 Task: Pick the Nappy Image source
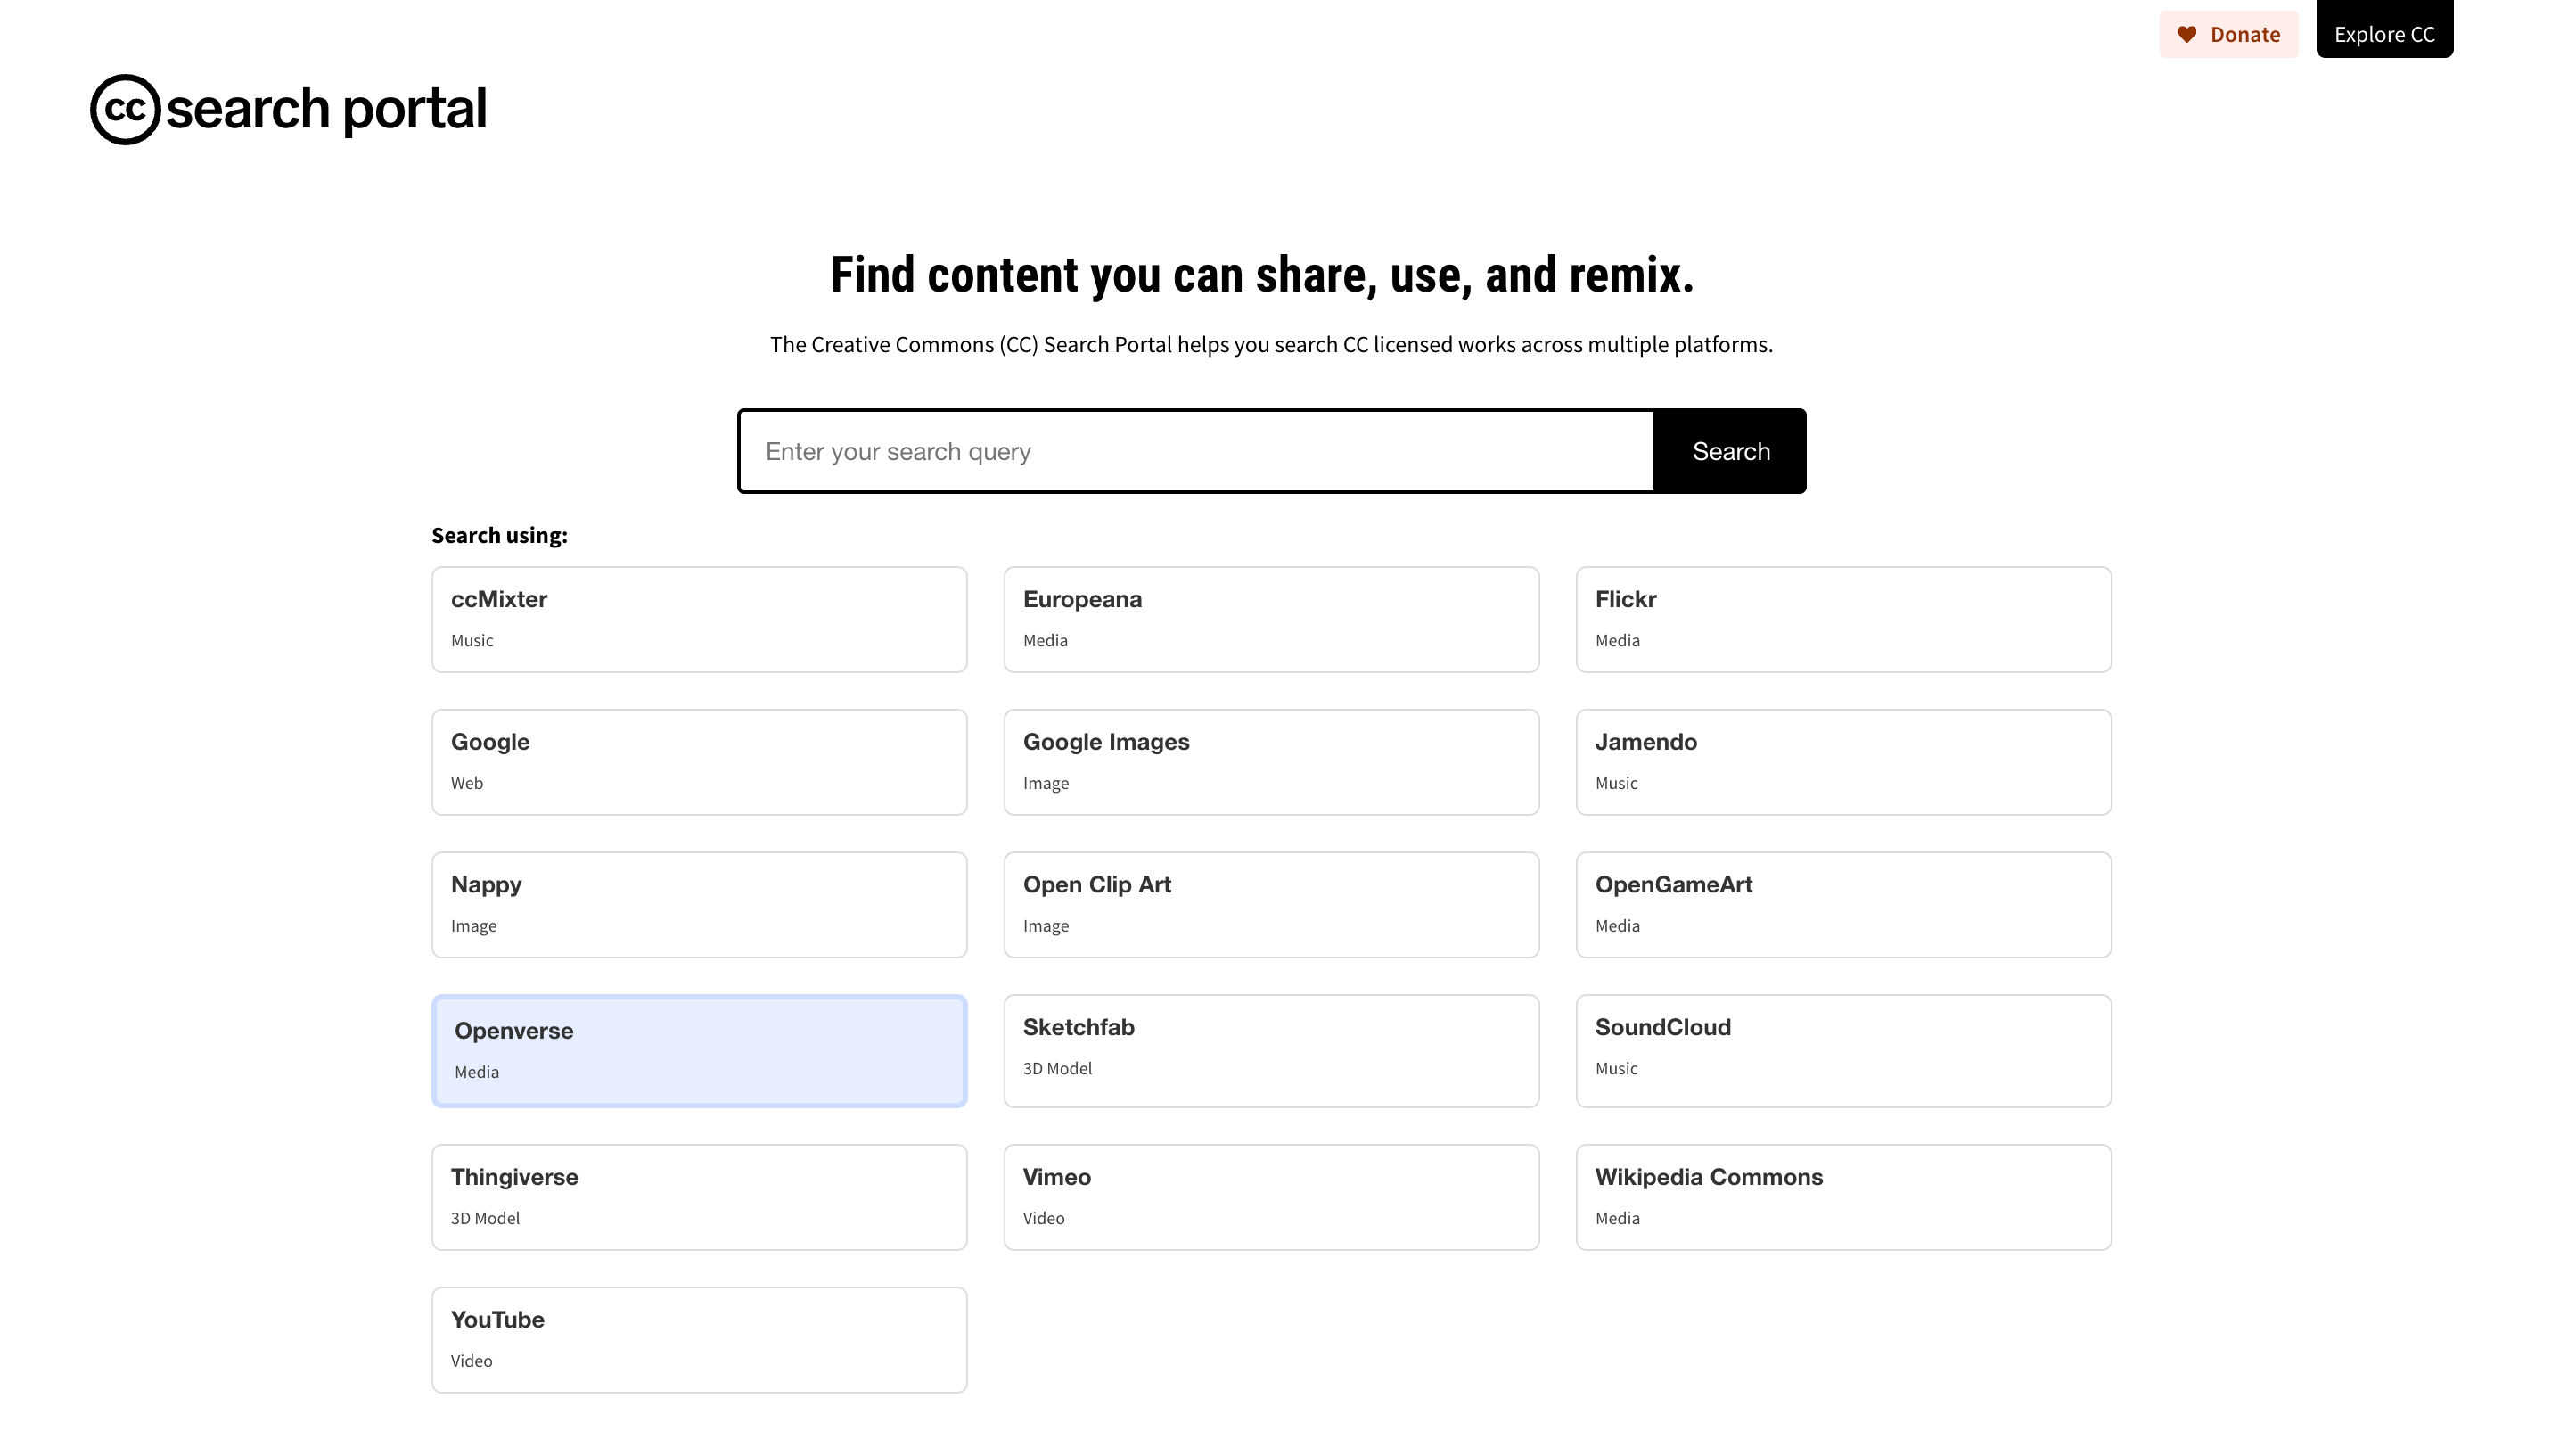click(x=699, y=905)
